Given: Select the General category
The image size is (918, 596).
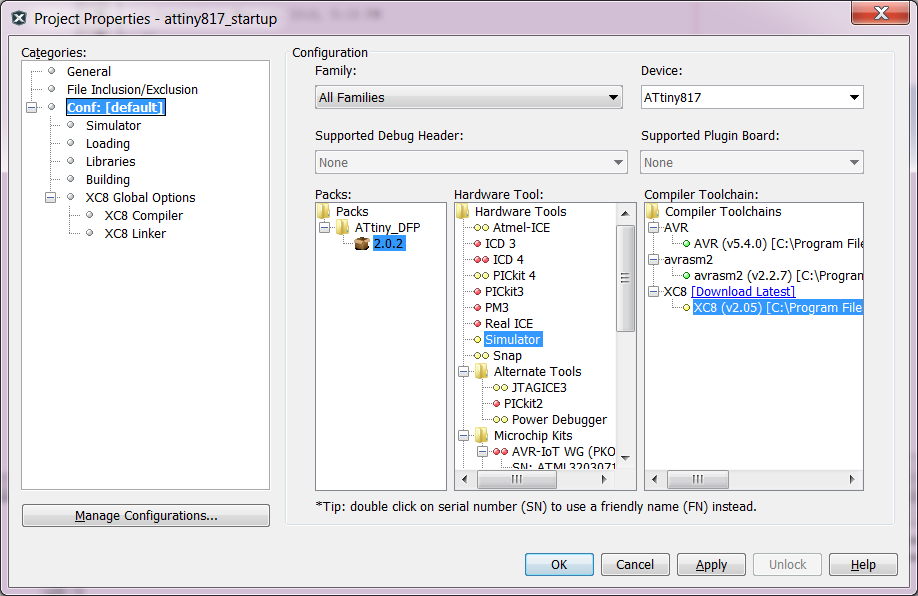Looking at the screenshot, I should 88,71.
